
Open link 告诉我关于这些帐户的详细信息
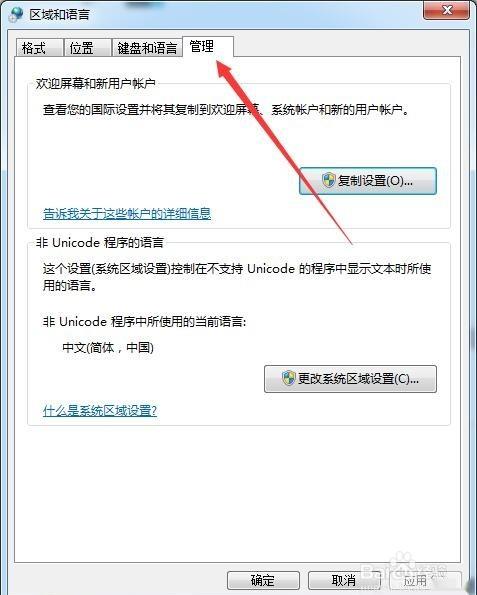[x=127, y=214]
